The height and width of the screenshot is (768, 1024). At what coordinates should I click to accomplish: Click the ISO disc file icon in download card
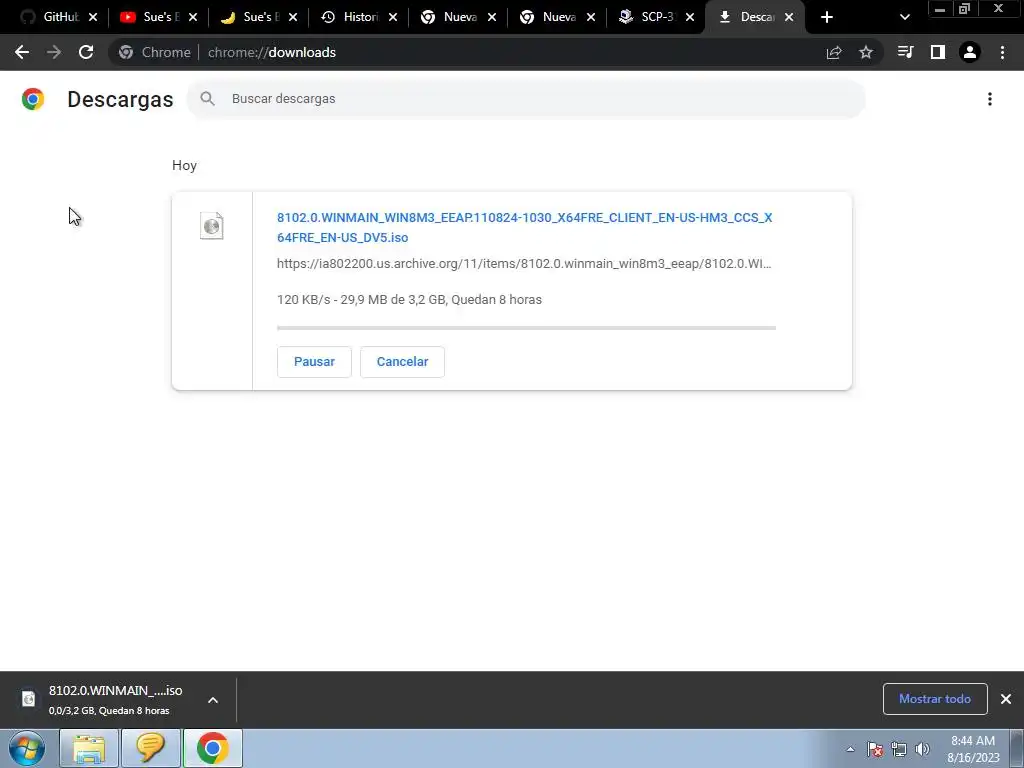pyautogui.click(x=212, y=226)
